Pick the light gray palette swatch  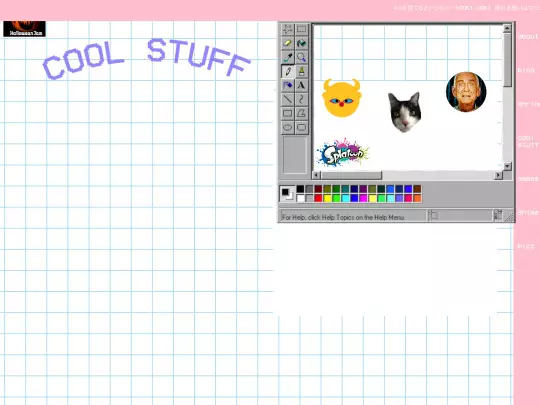(309, 198)
